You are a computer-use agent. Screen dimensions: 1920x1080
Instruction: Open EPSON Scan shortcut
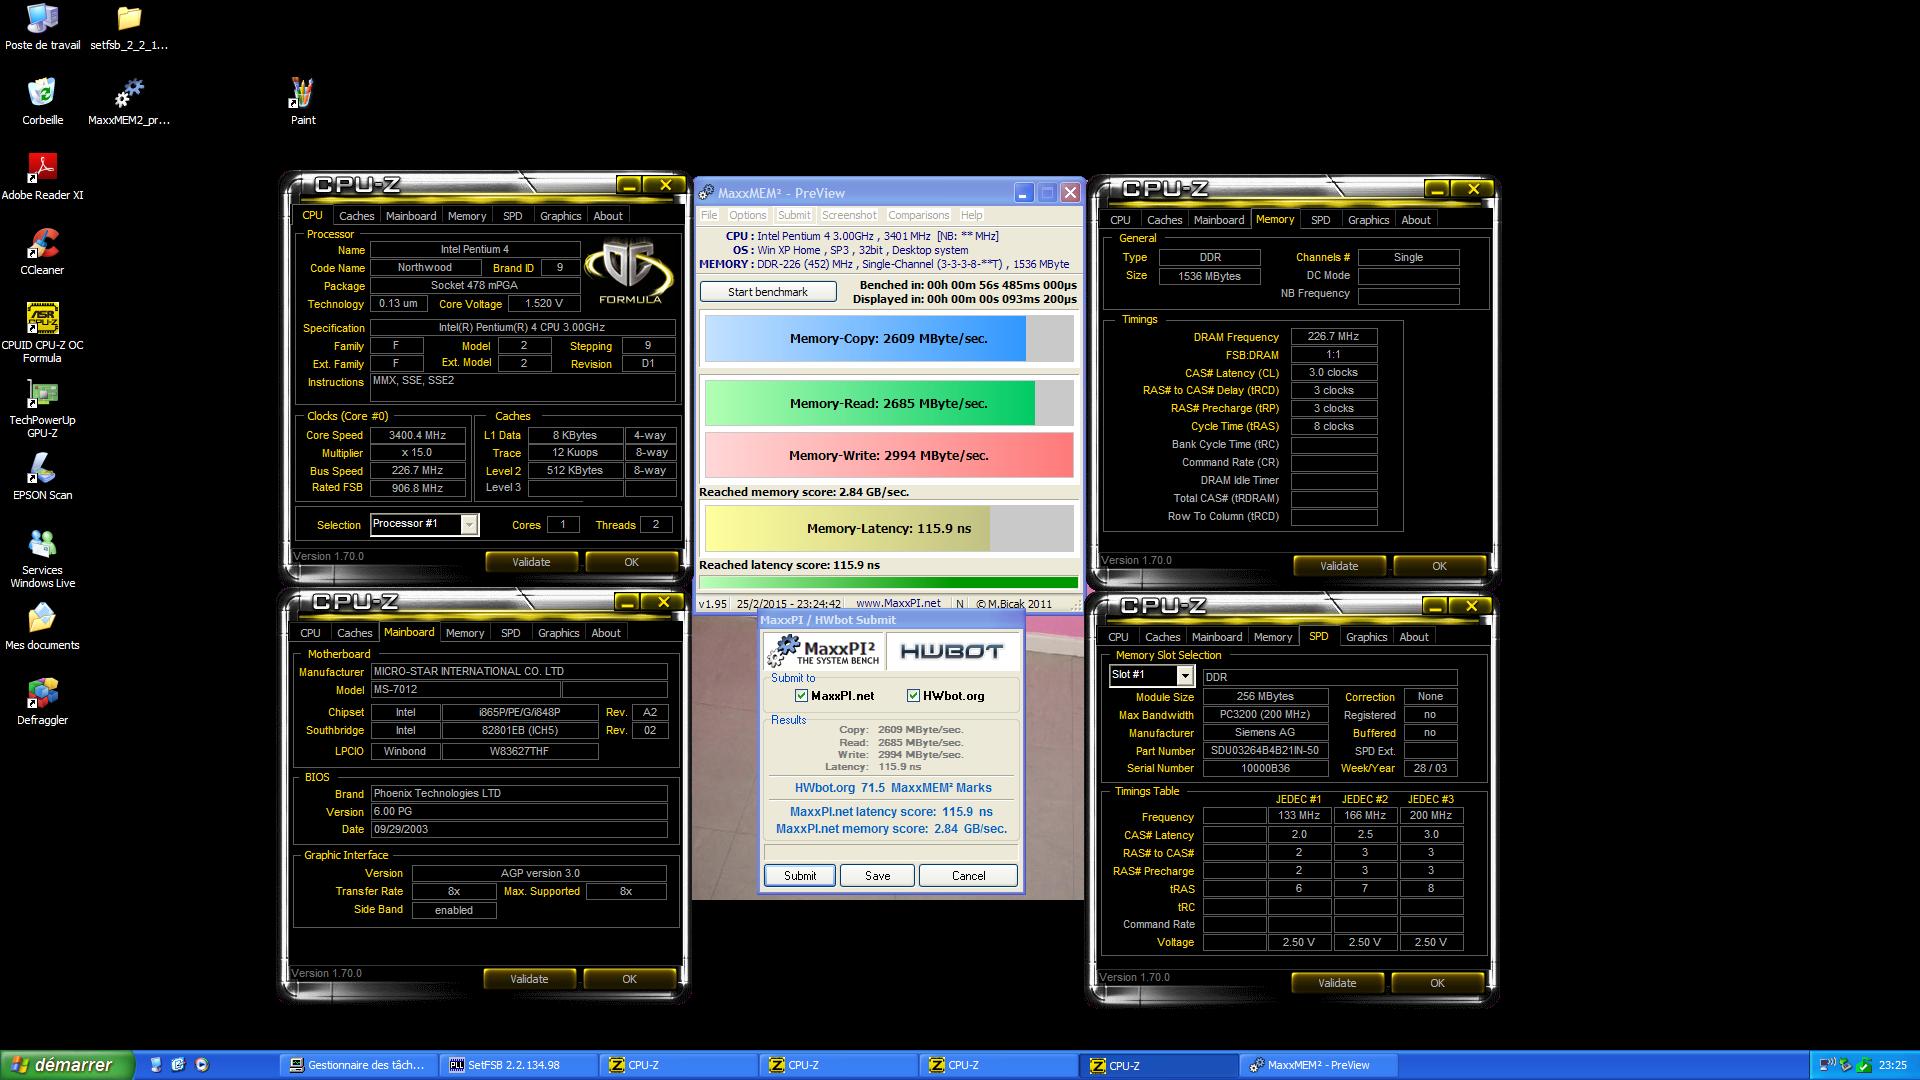[42, 476]
